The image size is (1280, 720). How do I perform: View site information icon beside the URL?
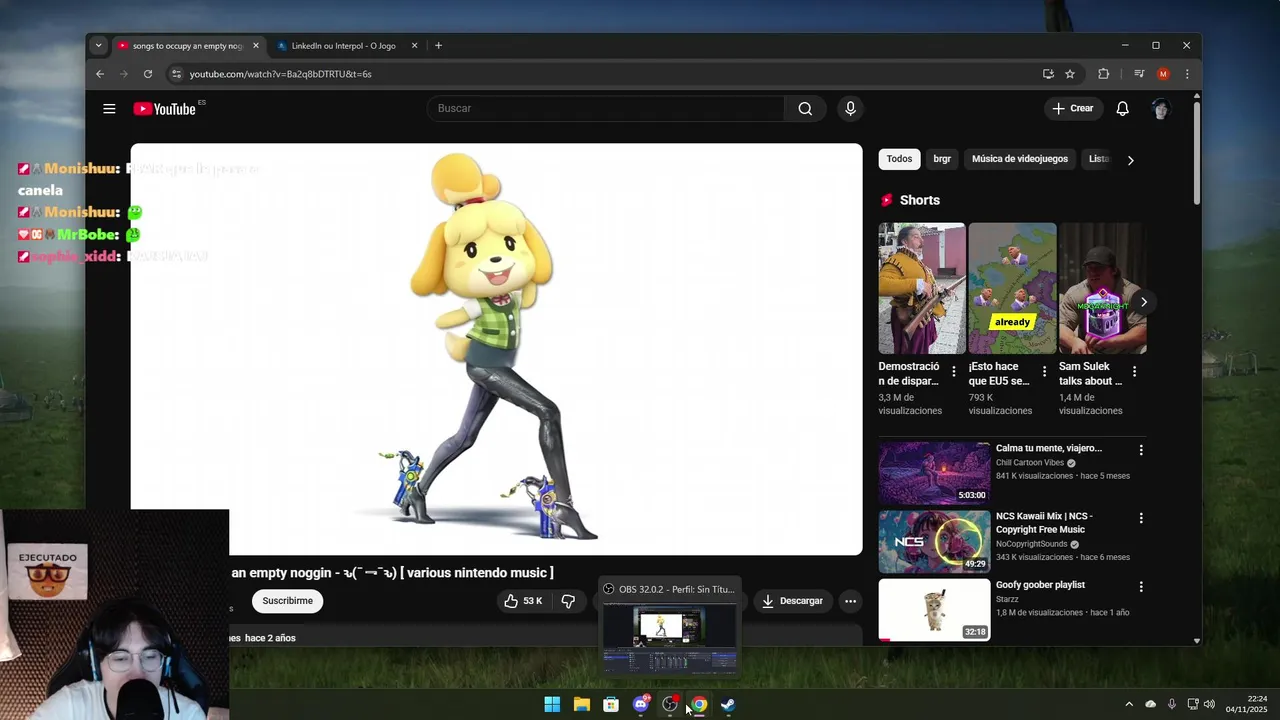click(176, 74)
